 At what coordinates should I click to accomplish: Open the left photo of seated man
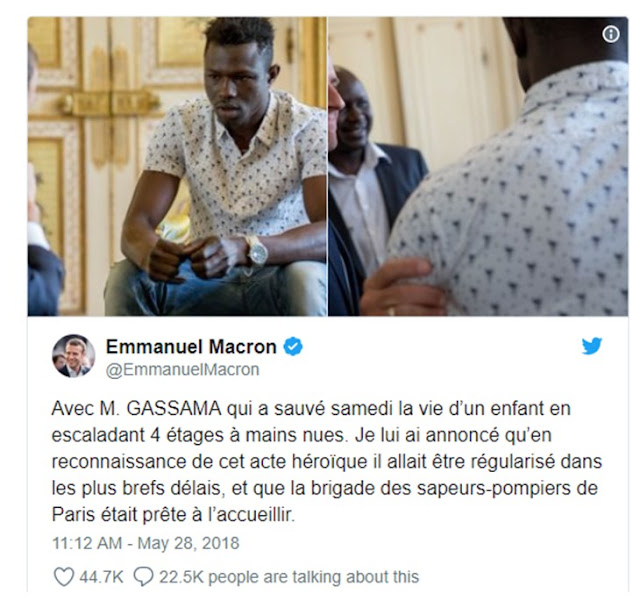pos(177,167)
